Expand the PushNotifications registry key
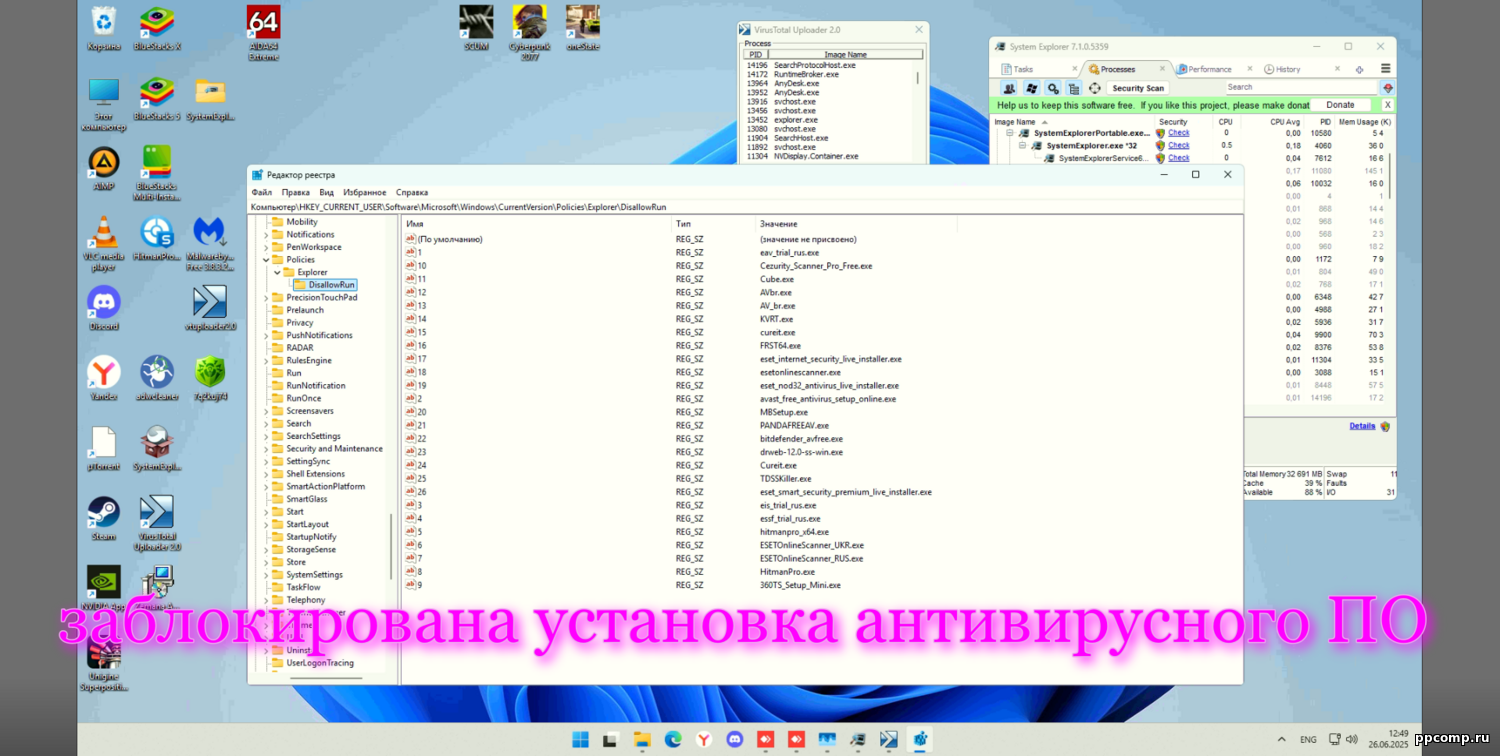Screen dimensions: 1500x756 266,335
